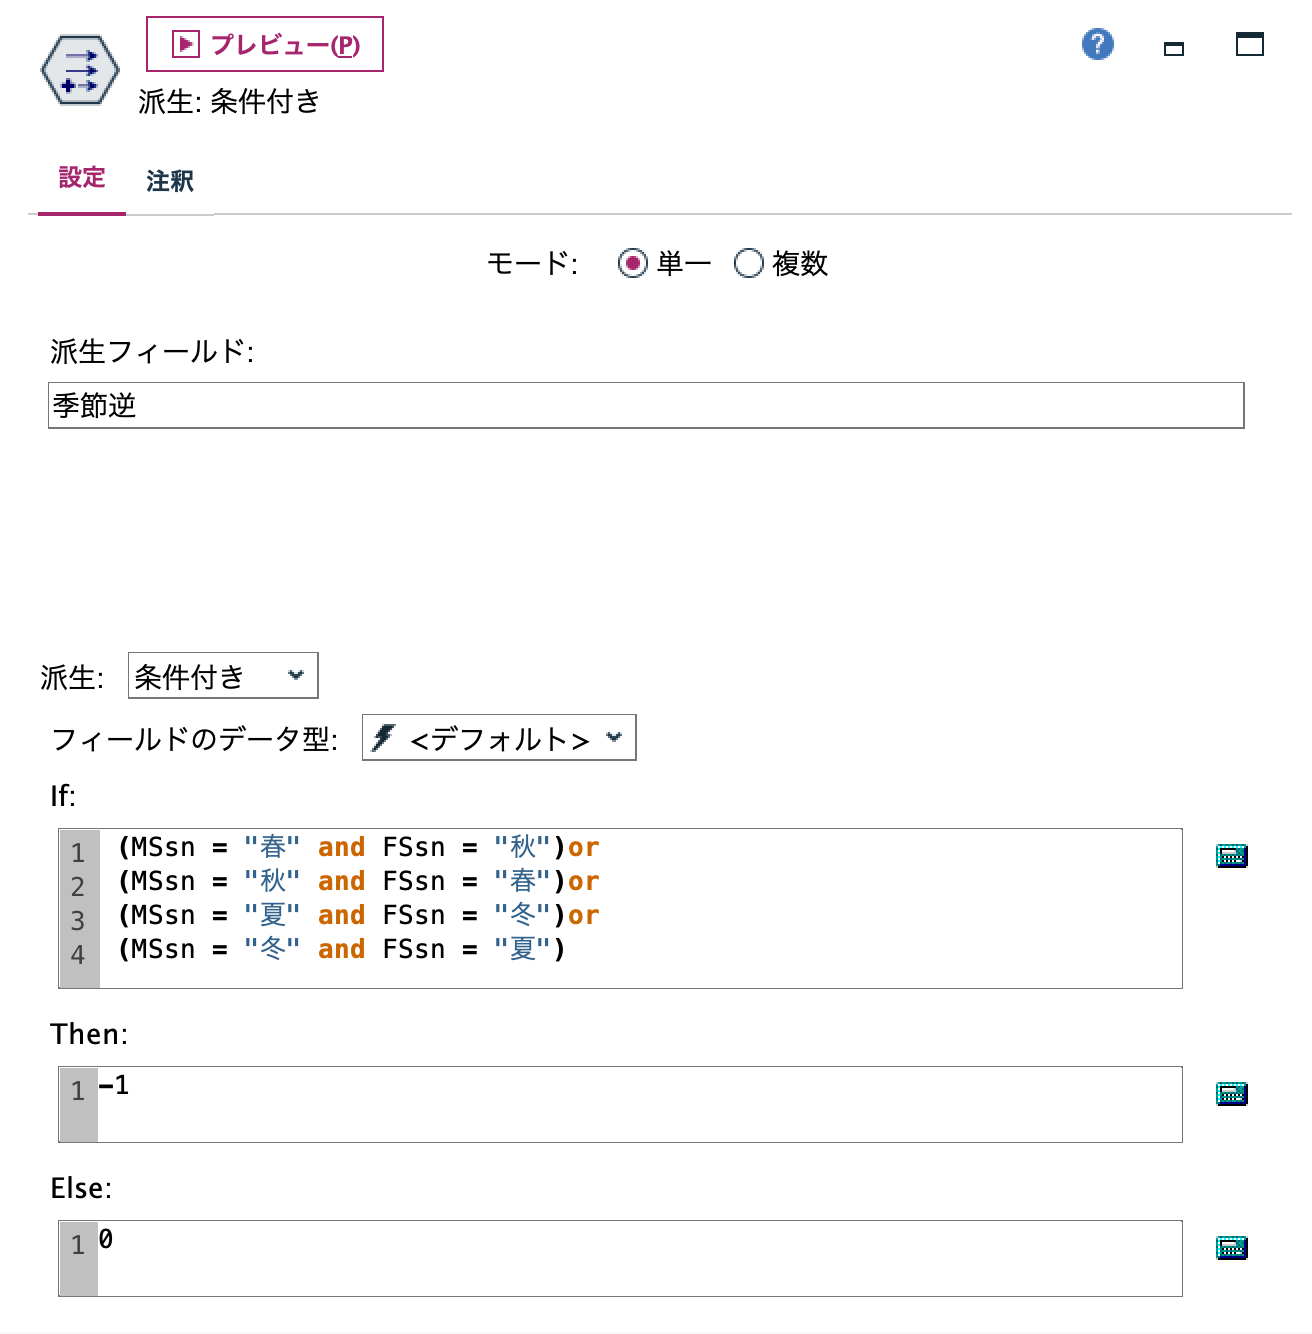The image size is (1312, 1334).
Task: Select the 単一 mode radio button
Action: pyautogui.click(x=633, y=263)
